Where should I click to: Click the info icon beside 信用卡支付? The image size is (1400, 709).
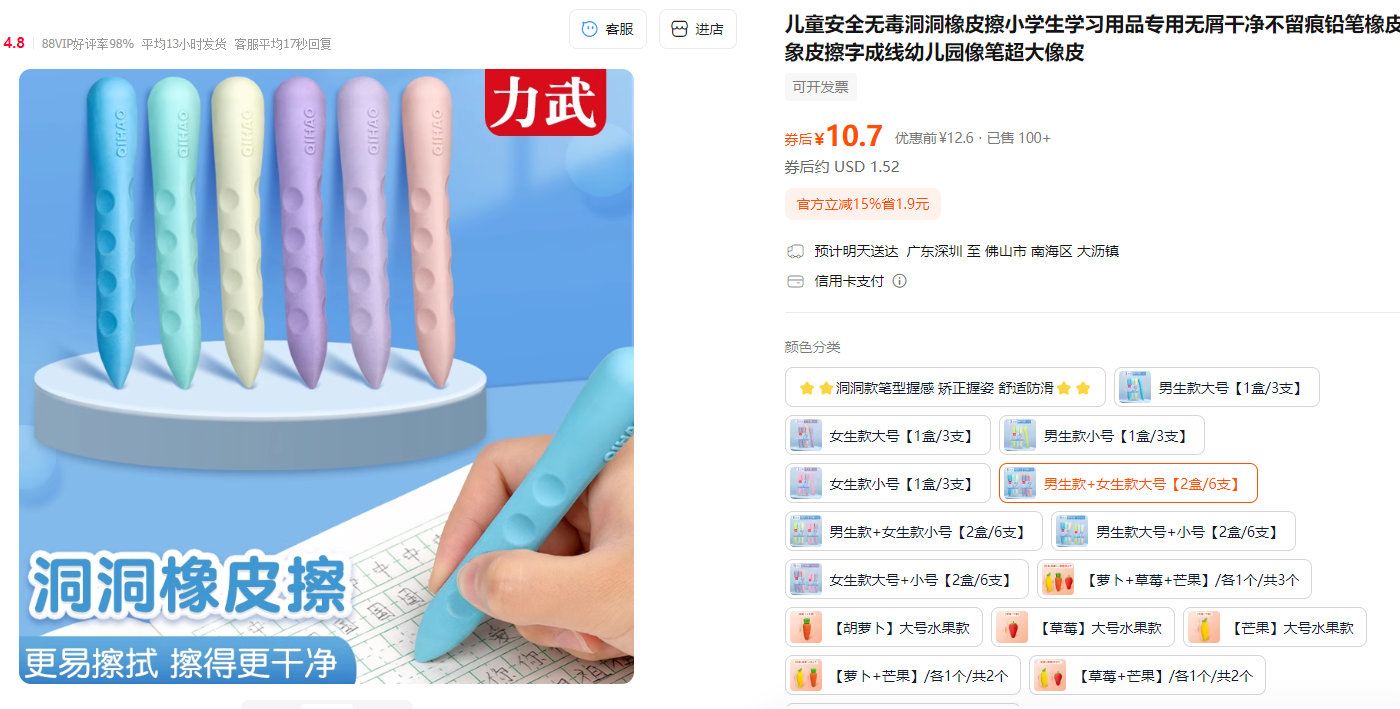click(899, 281)
